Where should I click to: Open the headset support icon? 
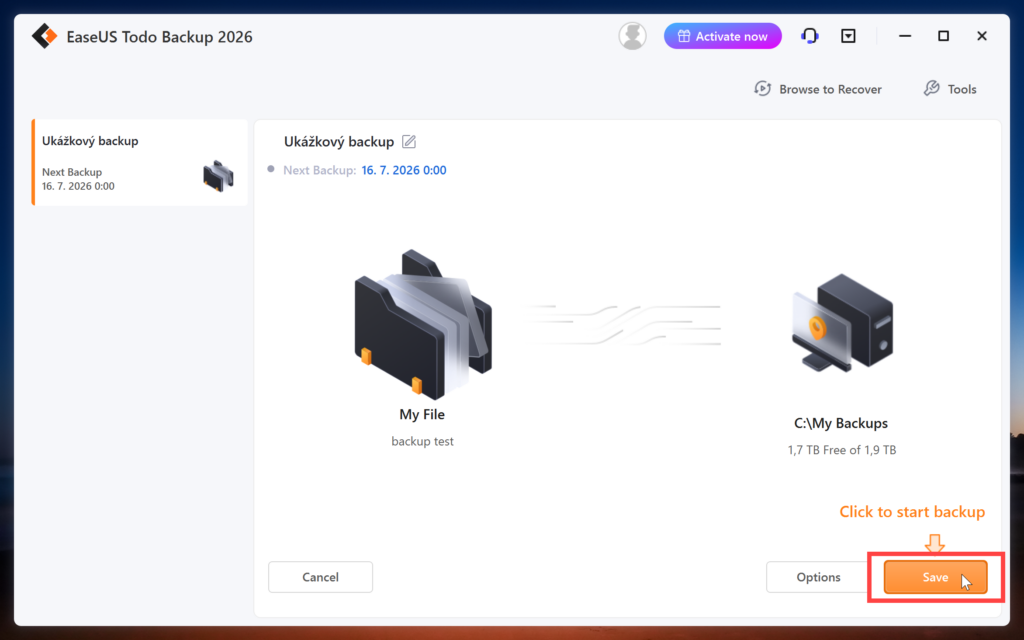point(809,36)
